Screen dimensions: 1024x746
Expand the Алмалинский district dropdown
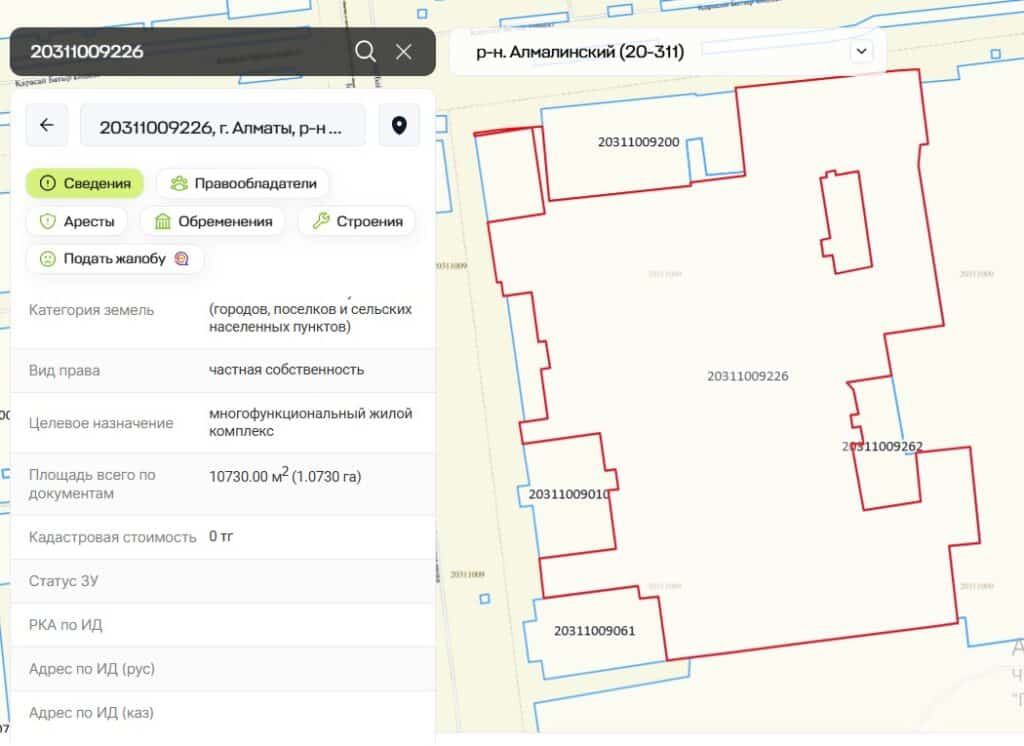coord(861,51)
